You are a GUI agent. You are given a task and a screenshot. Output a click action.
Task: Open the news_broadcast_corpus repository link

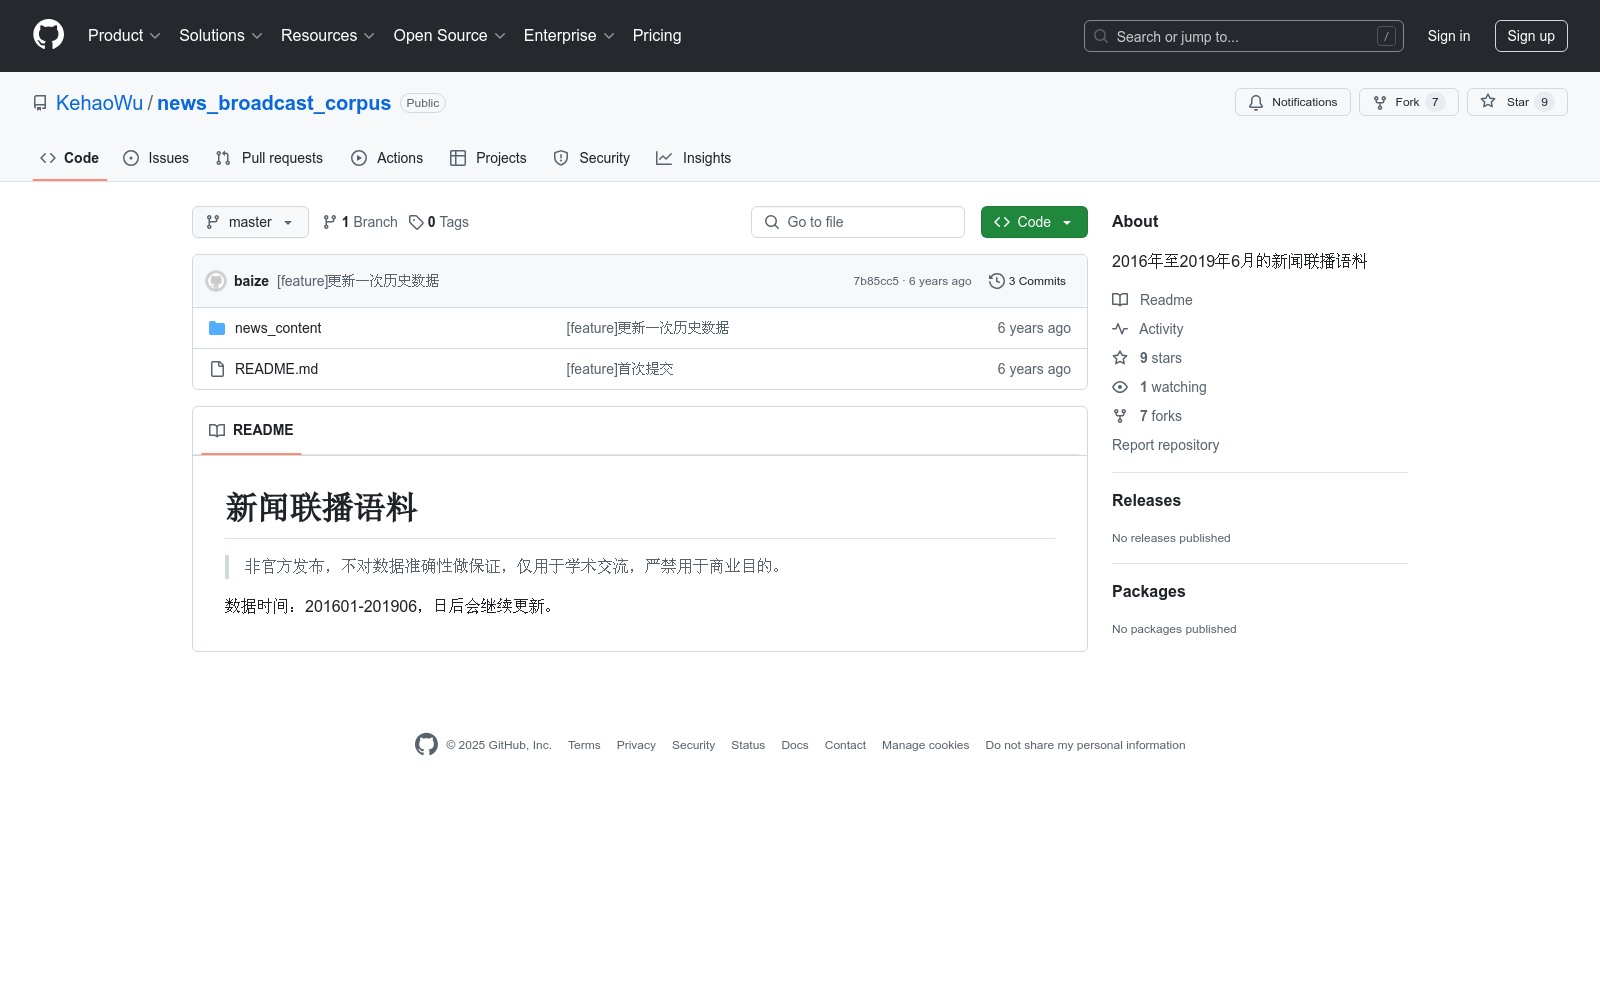pyautogui.click(x=274, y=103)
